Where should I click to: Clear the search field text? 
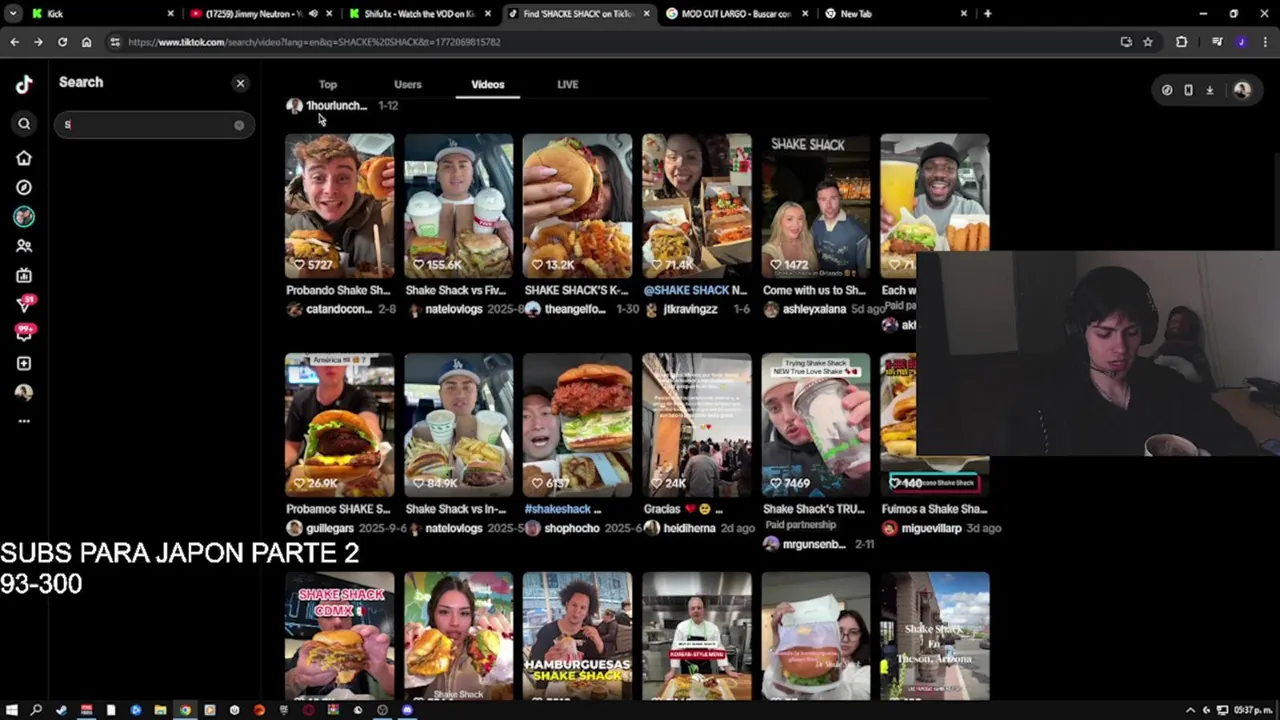(239, 125)
